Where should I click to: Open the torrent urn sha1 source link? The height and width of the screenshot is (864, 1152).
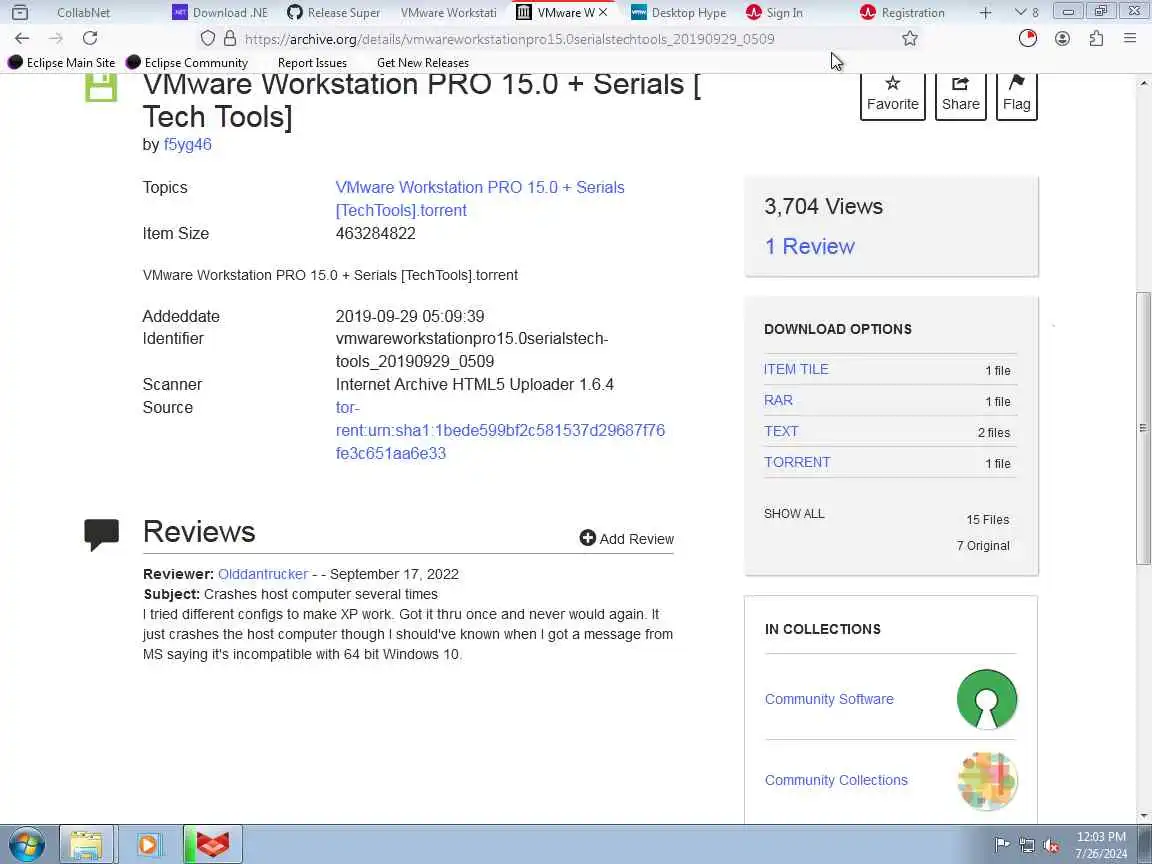point(500,430)
